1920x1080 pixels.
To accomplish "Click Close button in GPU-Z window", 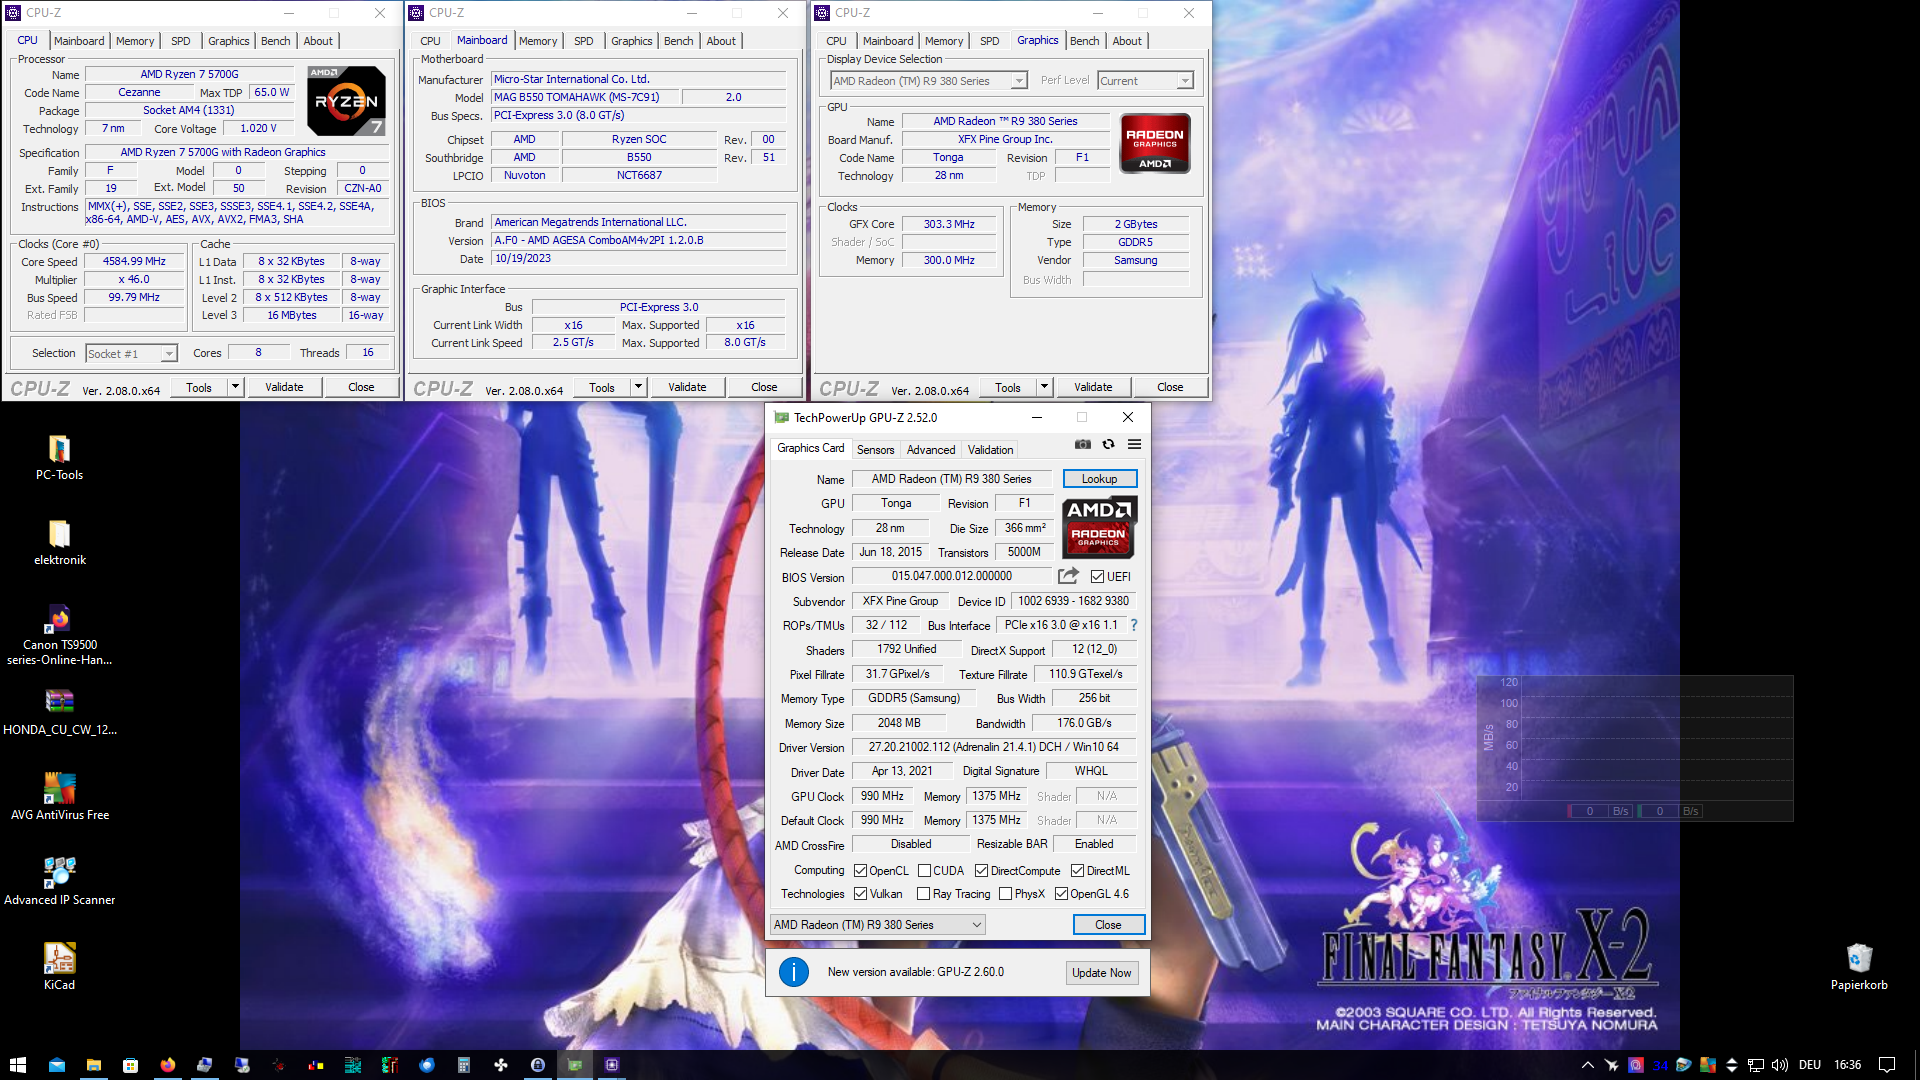I will point(1108,925).
